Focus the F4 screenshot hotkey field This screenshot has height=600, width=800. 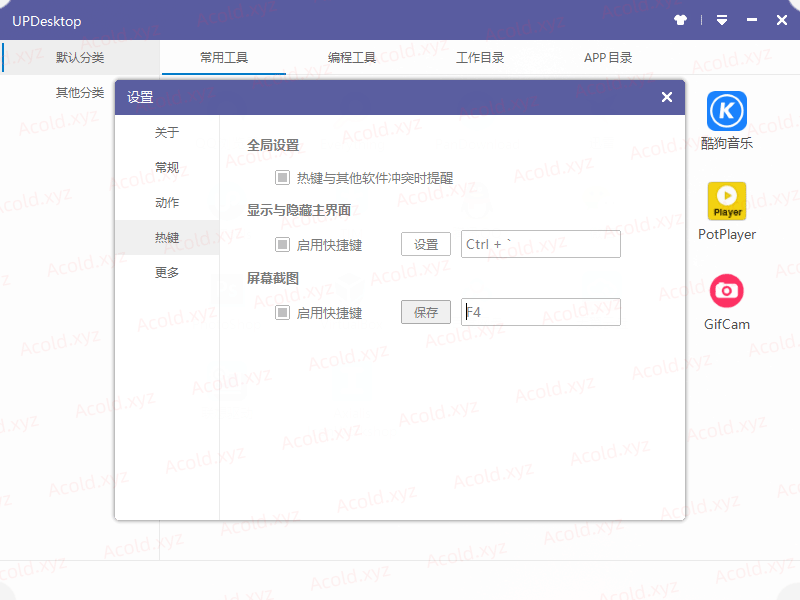coord(541,312)
